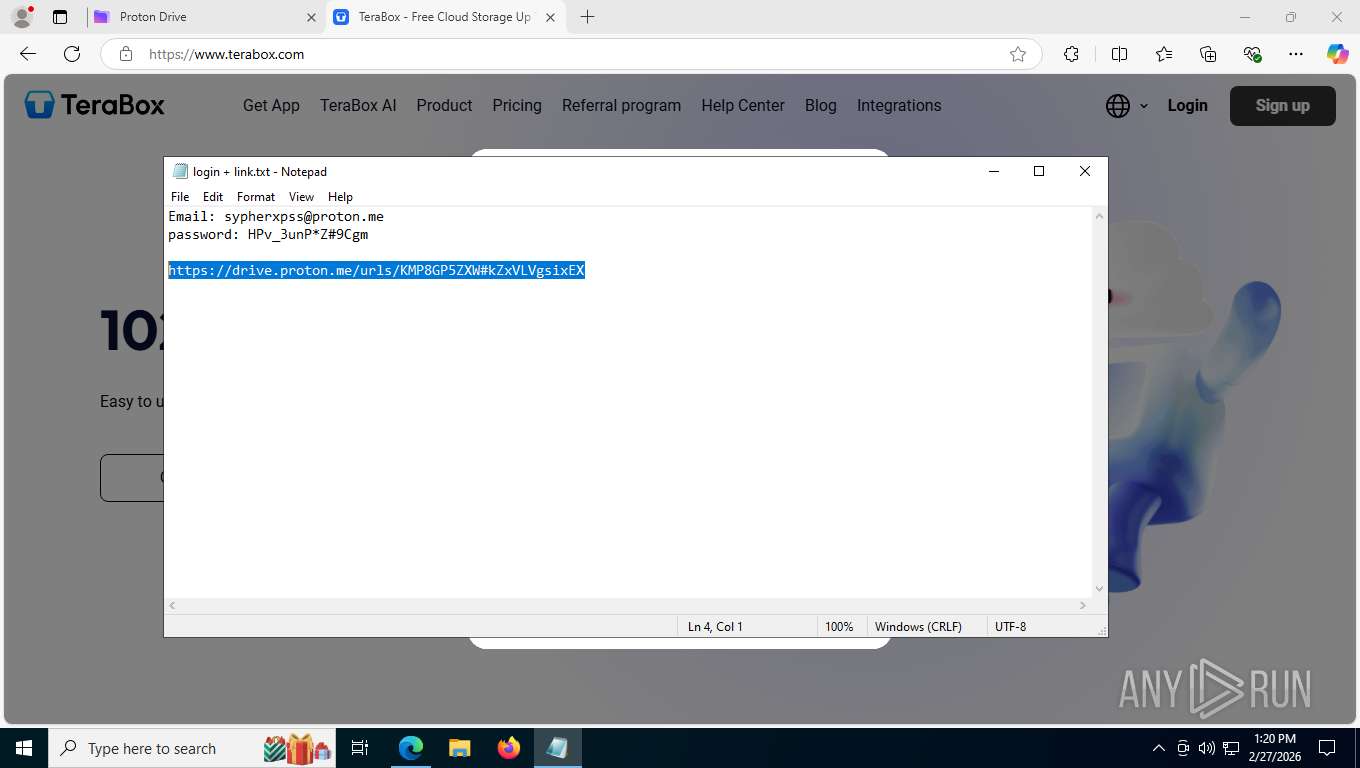Open Browser essentials heart icon
This screenshot has width=1360, height=768.
coord(1252,54)
